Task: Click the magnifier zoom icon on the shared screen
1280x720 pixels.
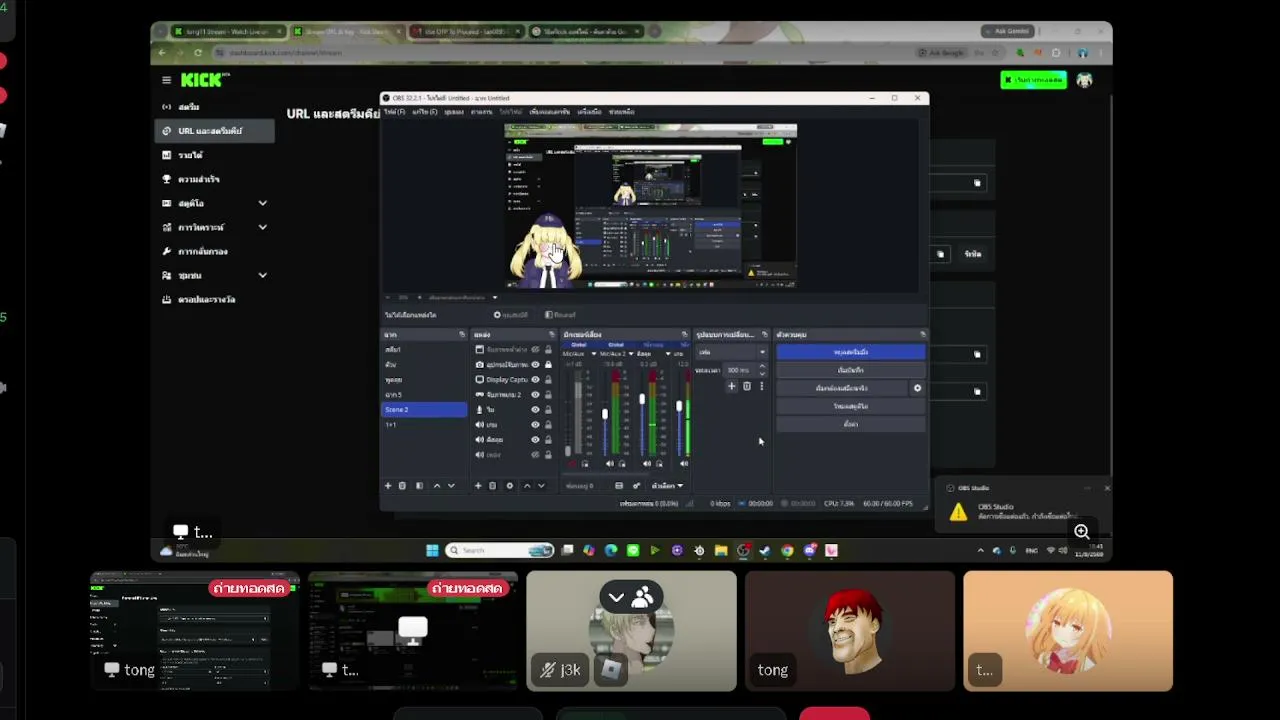Action: pyautogui.click(x=1081, y=532)
